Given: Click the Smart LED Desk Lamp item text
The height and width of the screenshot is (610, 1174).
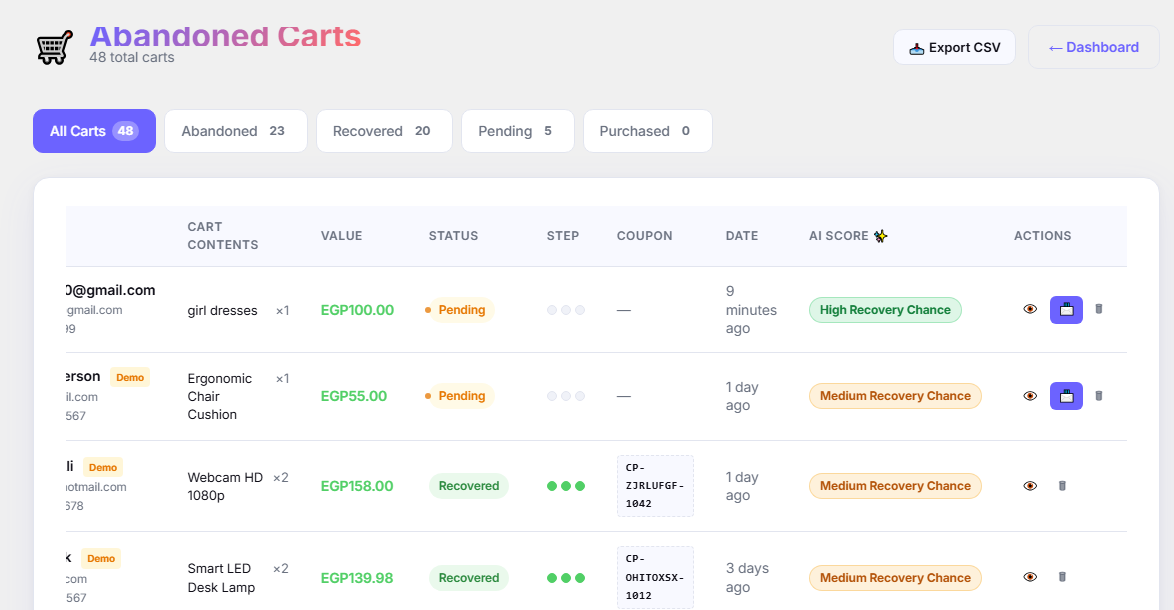Looking at the screenshot, I should click(x=221, y=578).
